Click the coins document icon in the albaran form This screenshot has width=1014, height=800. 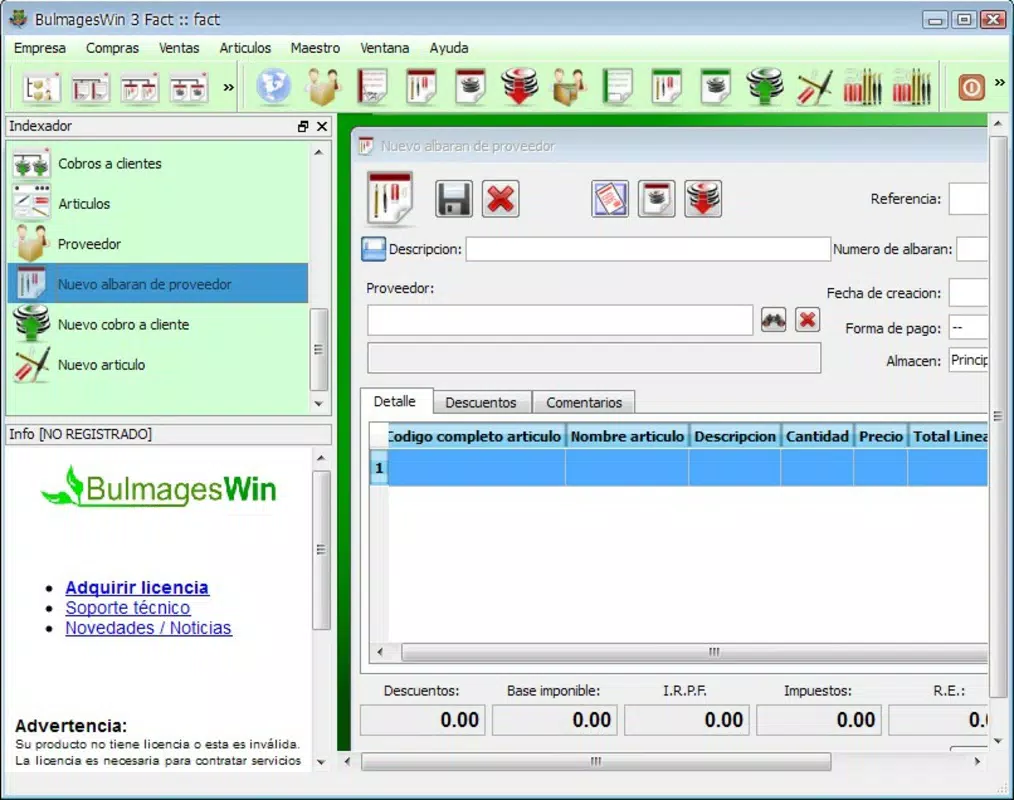click(x=656, y=199)
